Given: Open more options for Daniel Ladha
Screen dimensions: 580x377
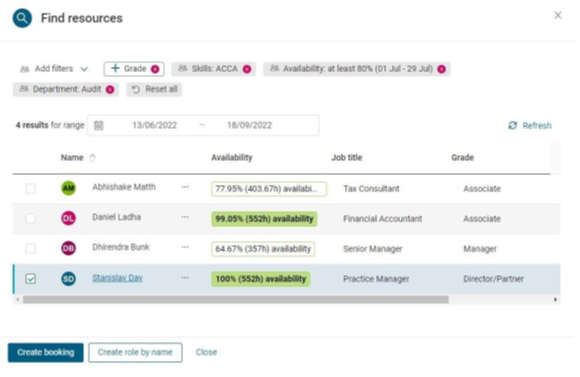Looking at the screenshot, I should pyautogui.click(x=185, y=217).
